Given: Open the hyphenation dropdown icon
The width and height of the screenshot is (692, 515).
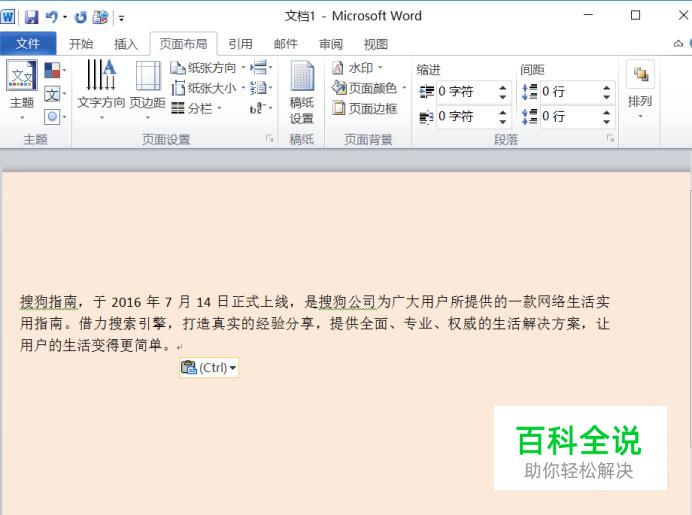Looking at the screenshot, I should [x=261, y=108].
